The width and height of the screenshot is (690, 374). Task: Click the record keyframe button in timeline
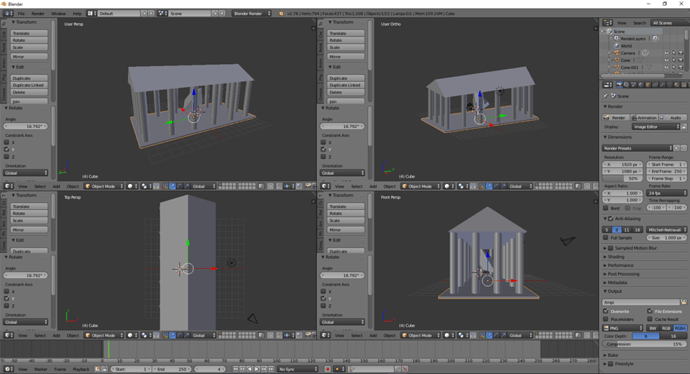(x=327, y=369)
